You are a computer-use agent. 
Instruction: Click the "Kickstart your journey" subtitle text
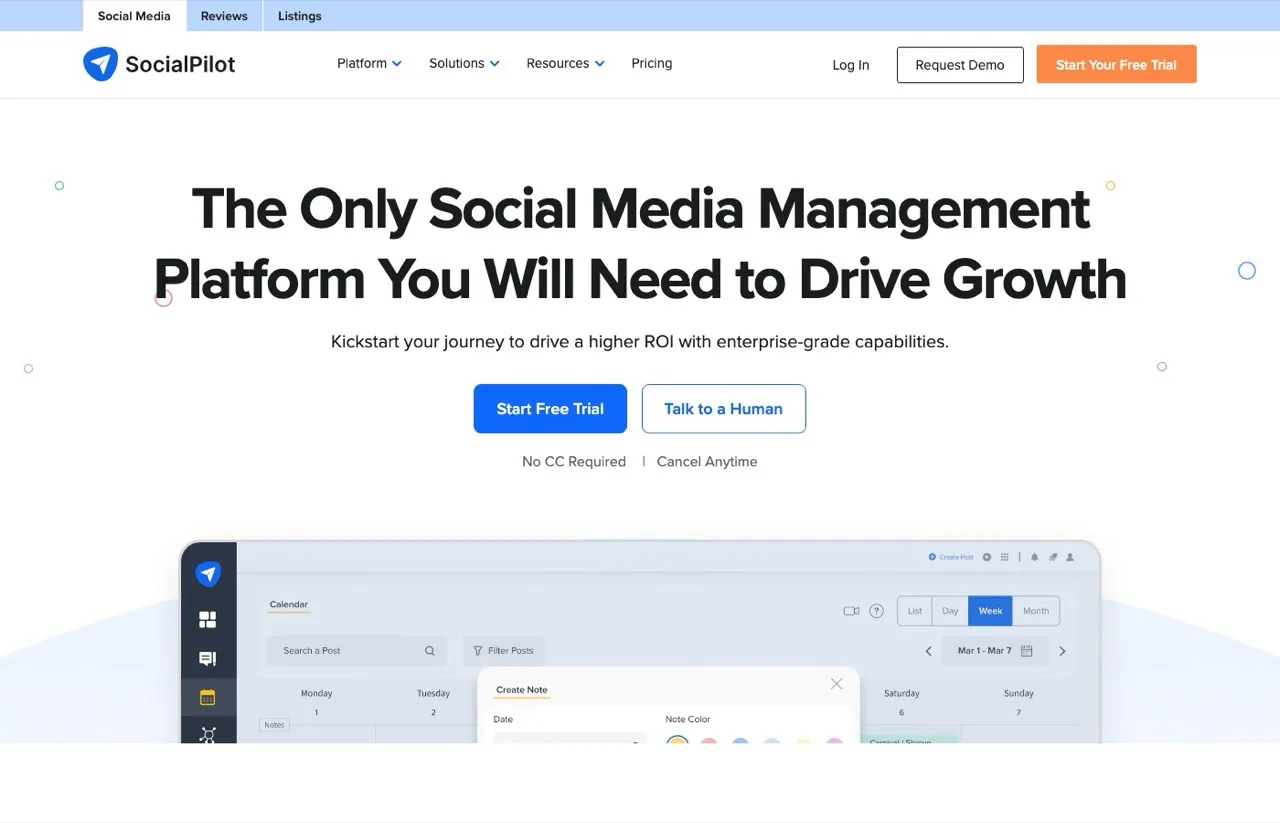click(x=640, y=342)
